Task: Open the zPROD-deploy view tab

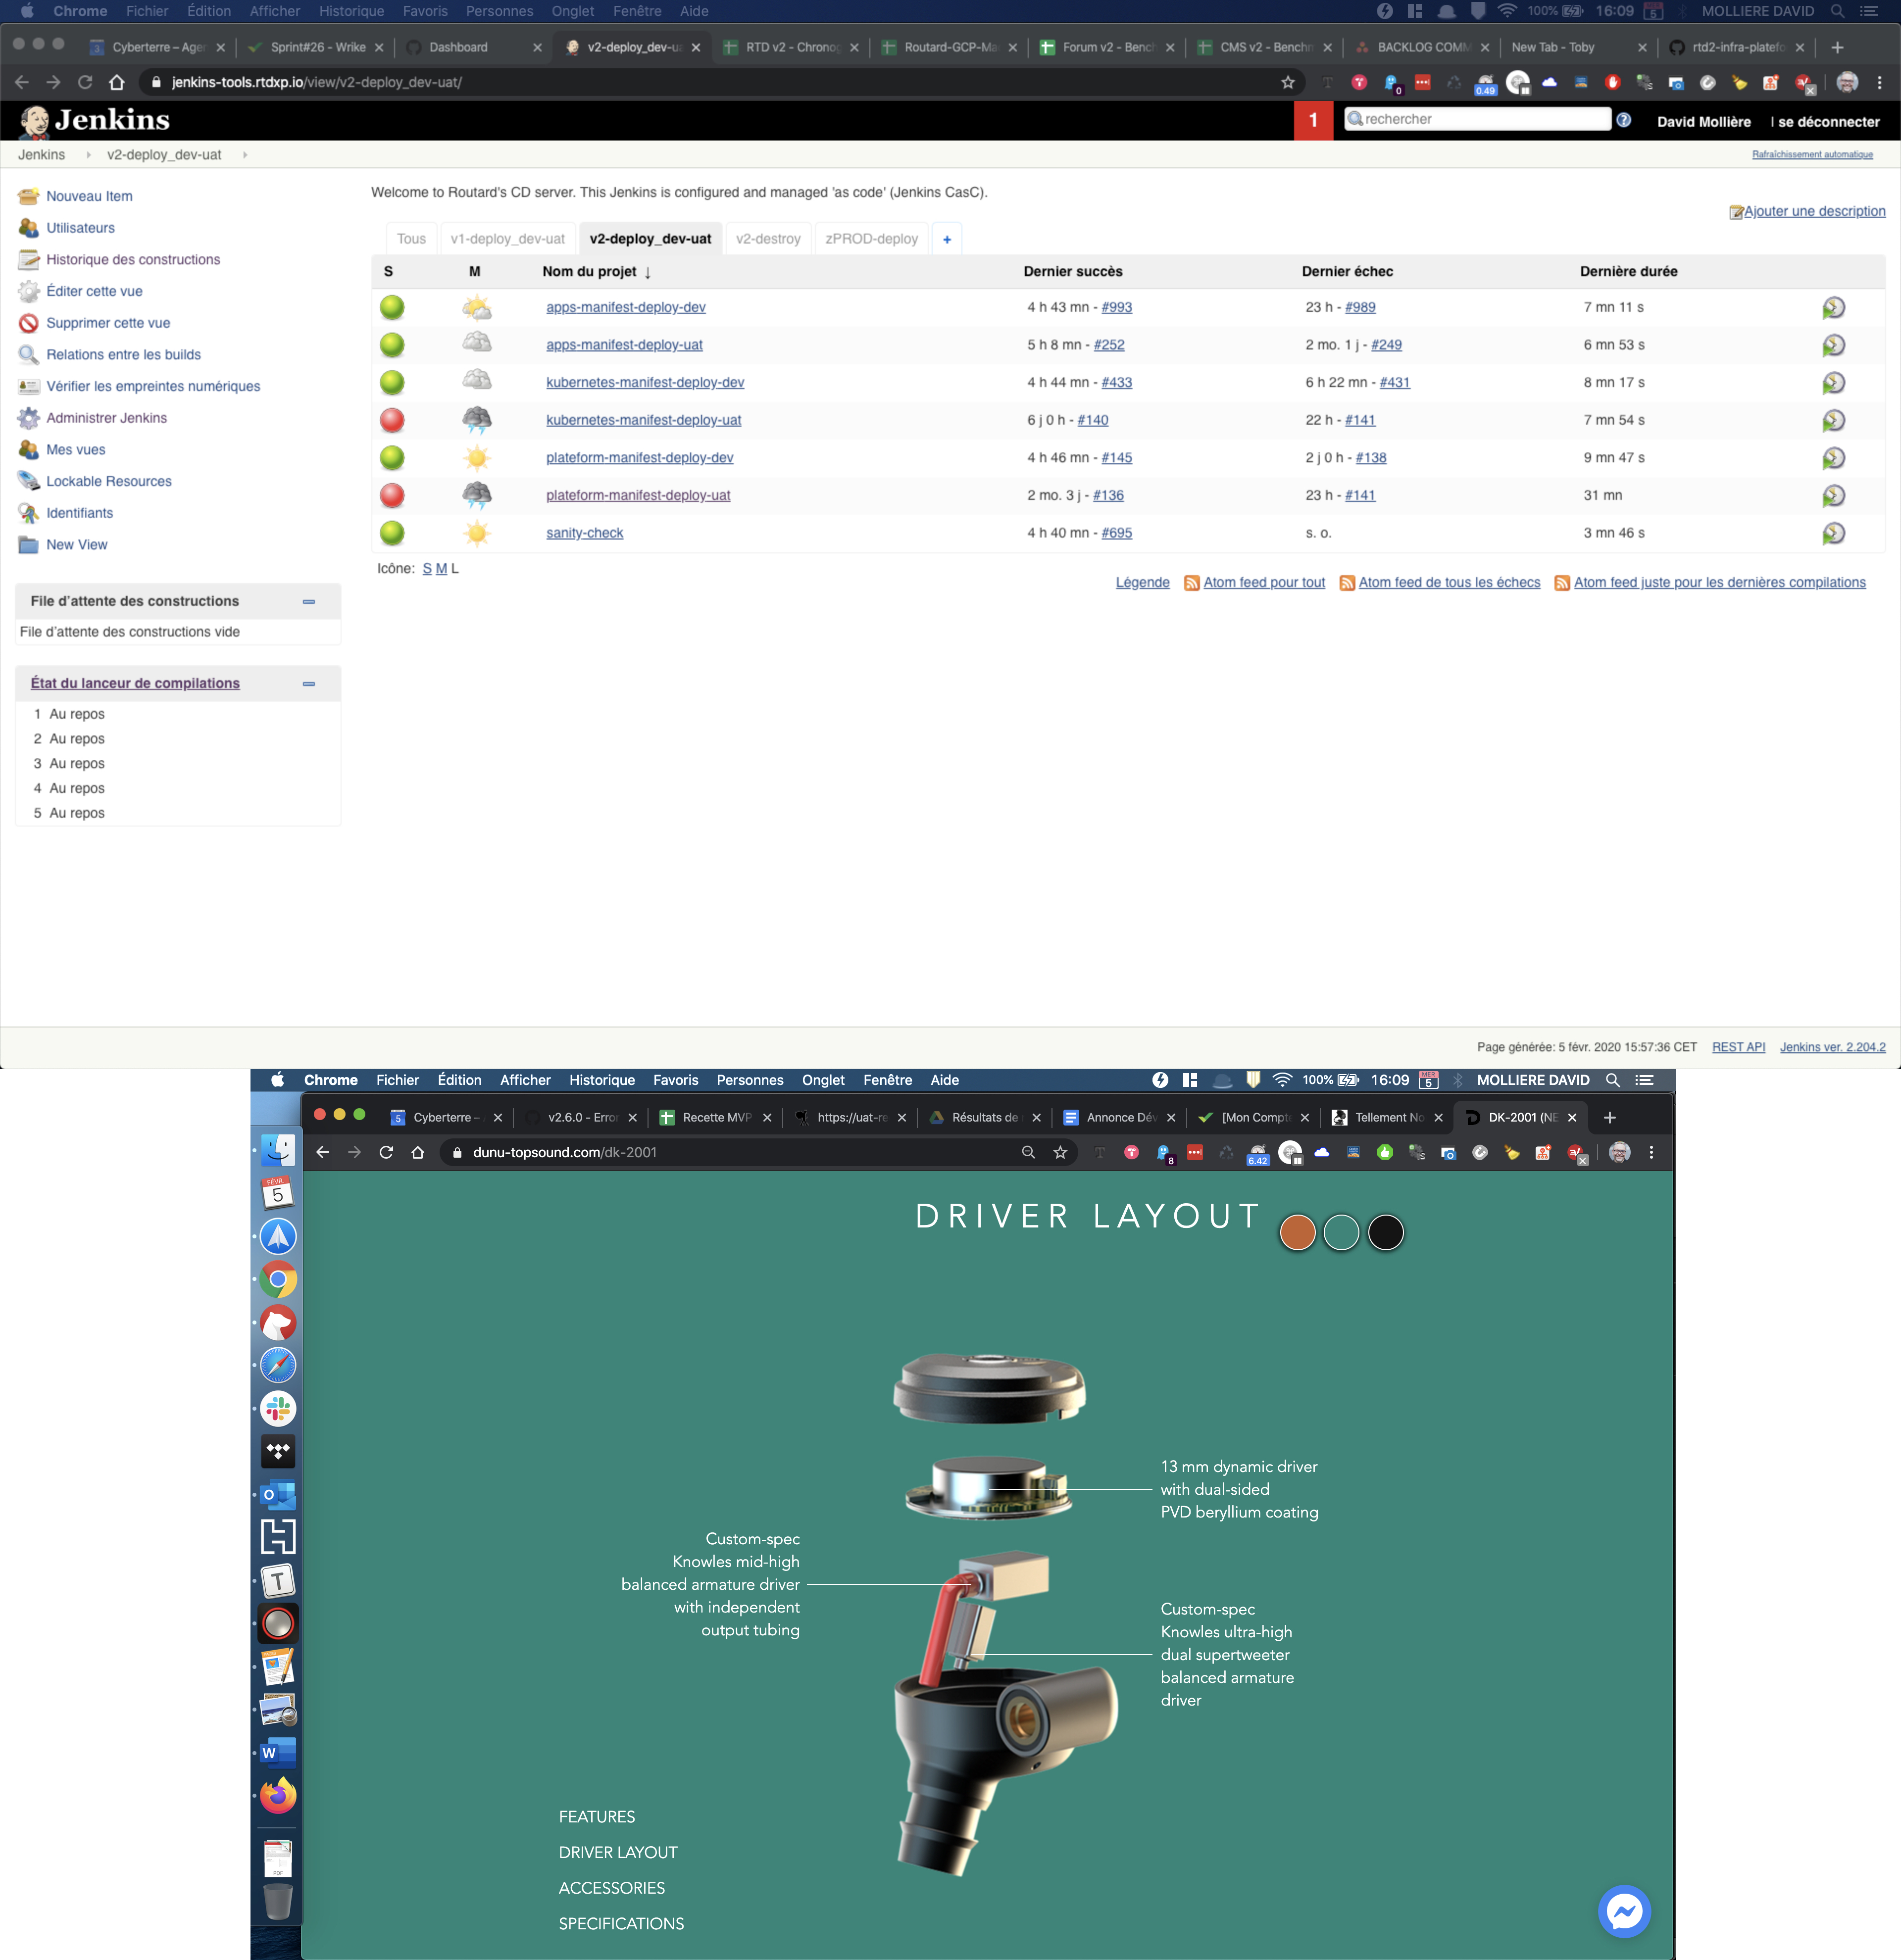Action: coord(871,239)
